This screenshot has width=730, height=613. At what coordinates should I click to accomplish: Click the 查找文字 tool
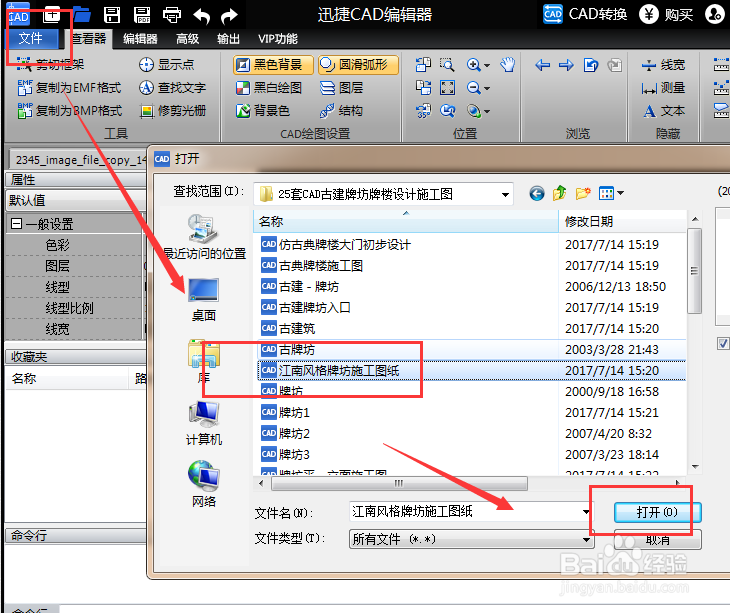pyautogui.click(x=172, y=88)
